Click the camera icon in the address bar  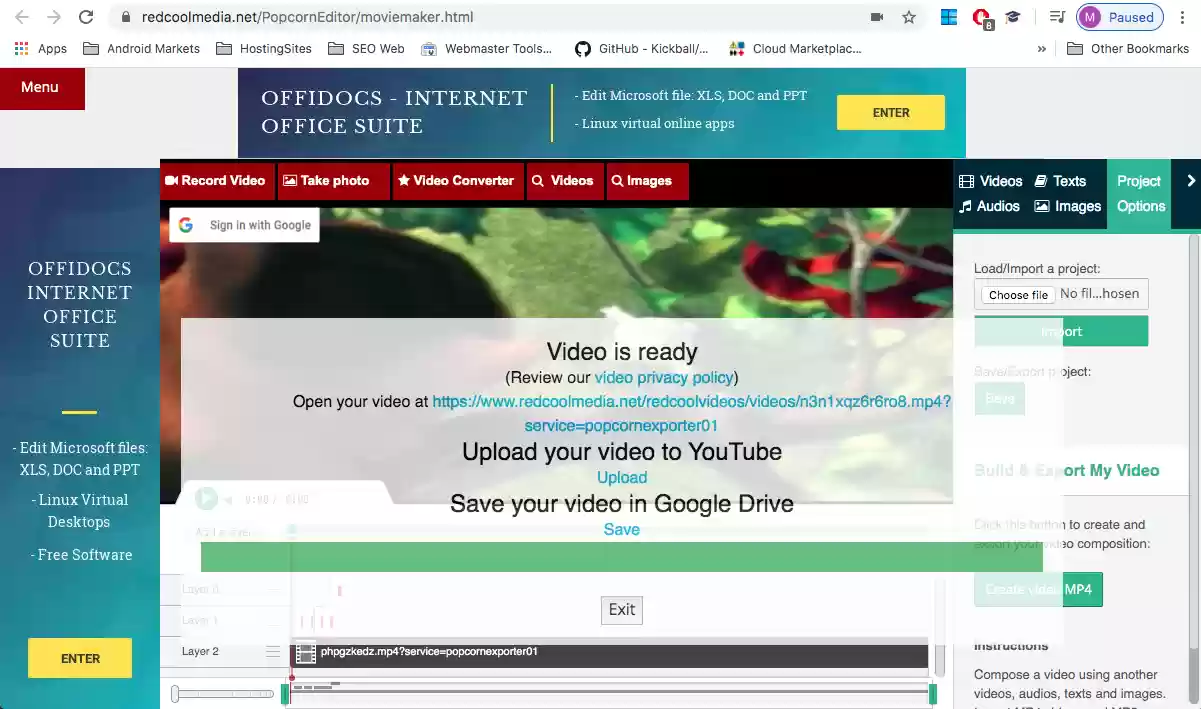[877, 17]
